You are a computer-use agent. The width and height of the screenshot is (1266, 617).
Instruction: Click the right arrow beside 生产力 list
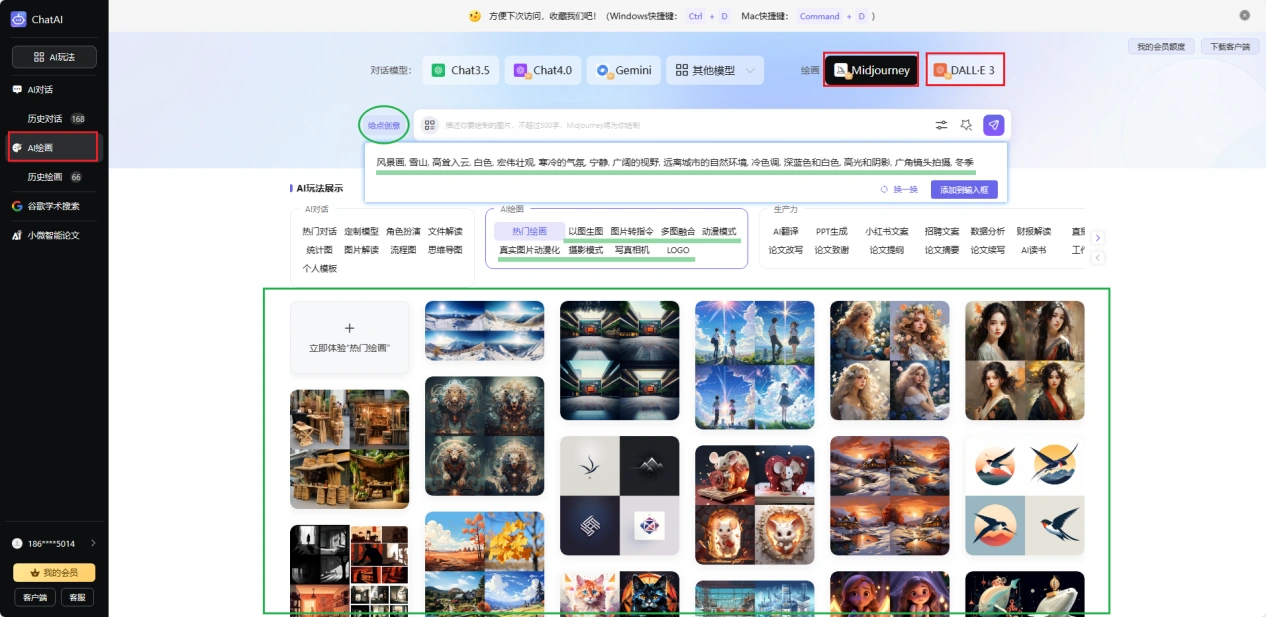[1097, 238]
